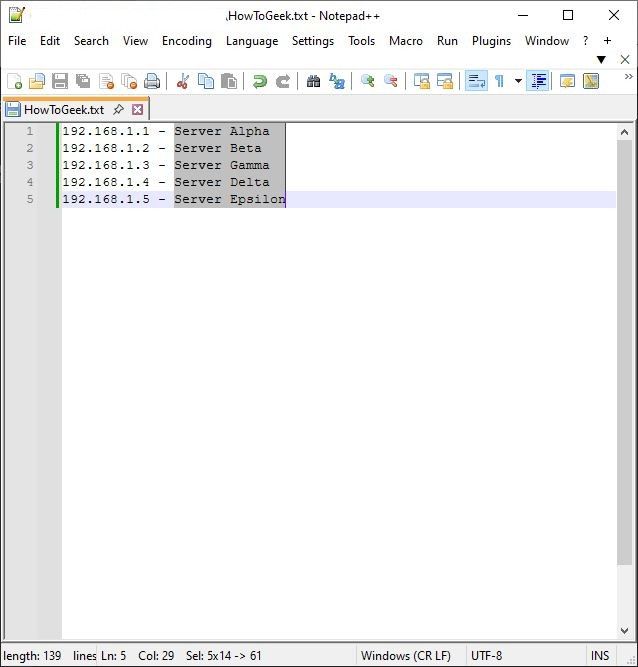Screen dimensions: 638x667
Task: Paste the clipboard using the Paste icon
Action: tap(229, 81)
